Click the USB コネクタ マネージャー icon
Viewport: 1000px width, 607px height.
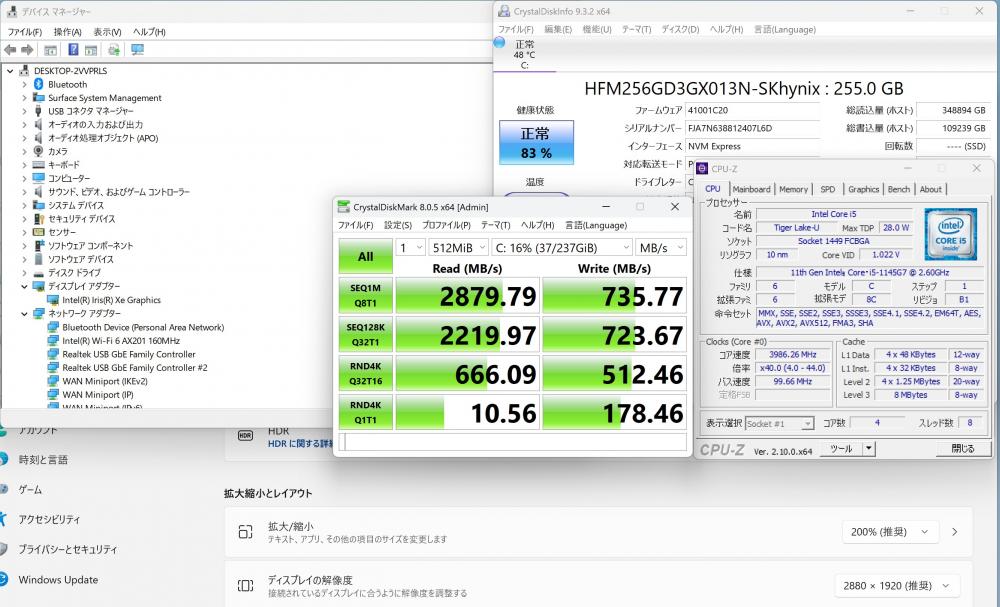[38, 111]
